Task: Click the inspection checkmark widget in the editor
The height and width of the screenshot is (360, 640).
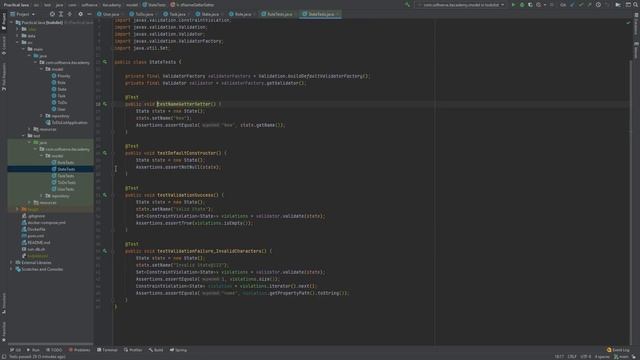Action: click(x=628, y=23)
